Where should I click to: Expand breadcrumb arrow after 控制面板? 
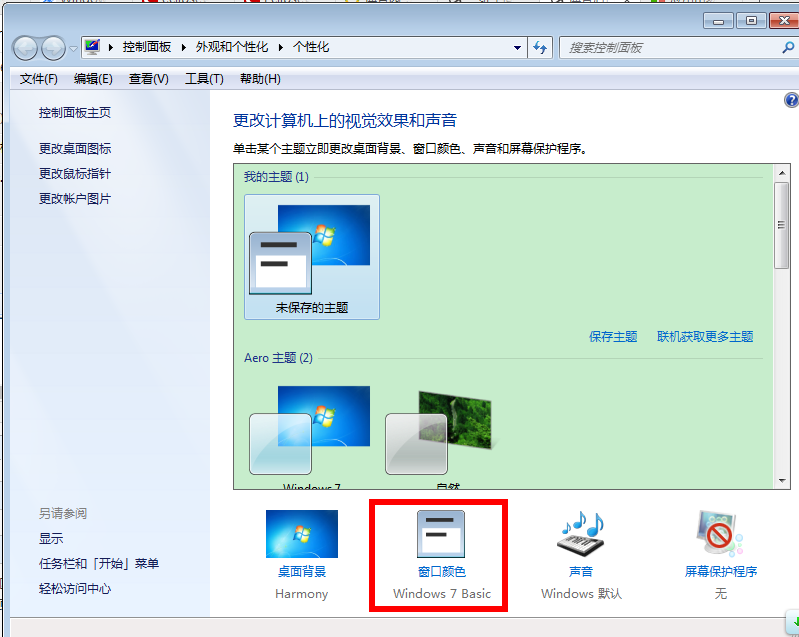[183, 47]
